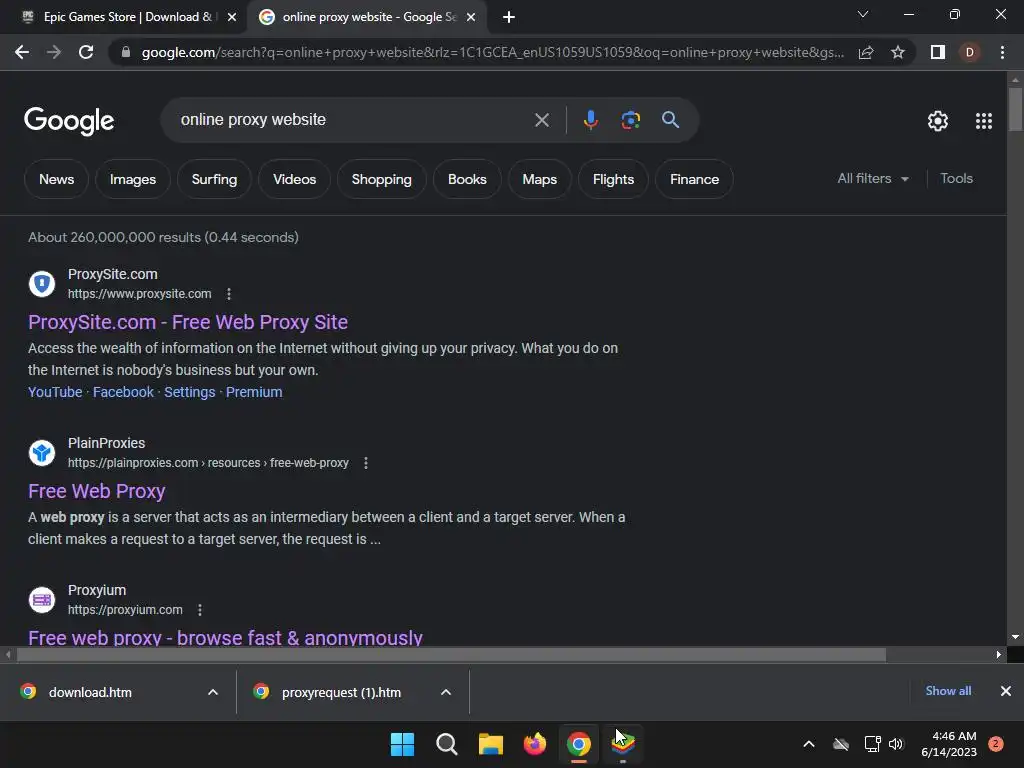The height and width of the screenshot is (768, 1024).
Task: Open Firefox from taskbar
Action: coord(535,744)
